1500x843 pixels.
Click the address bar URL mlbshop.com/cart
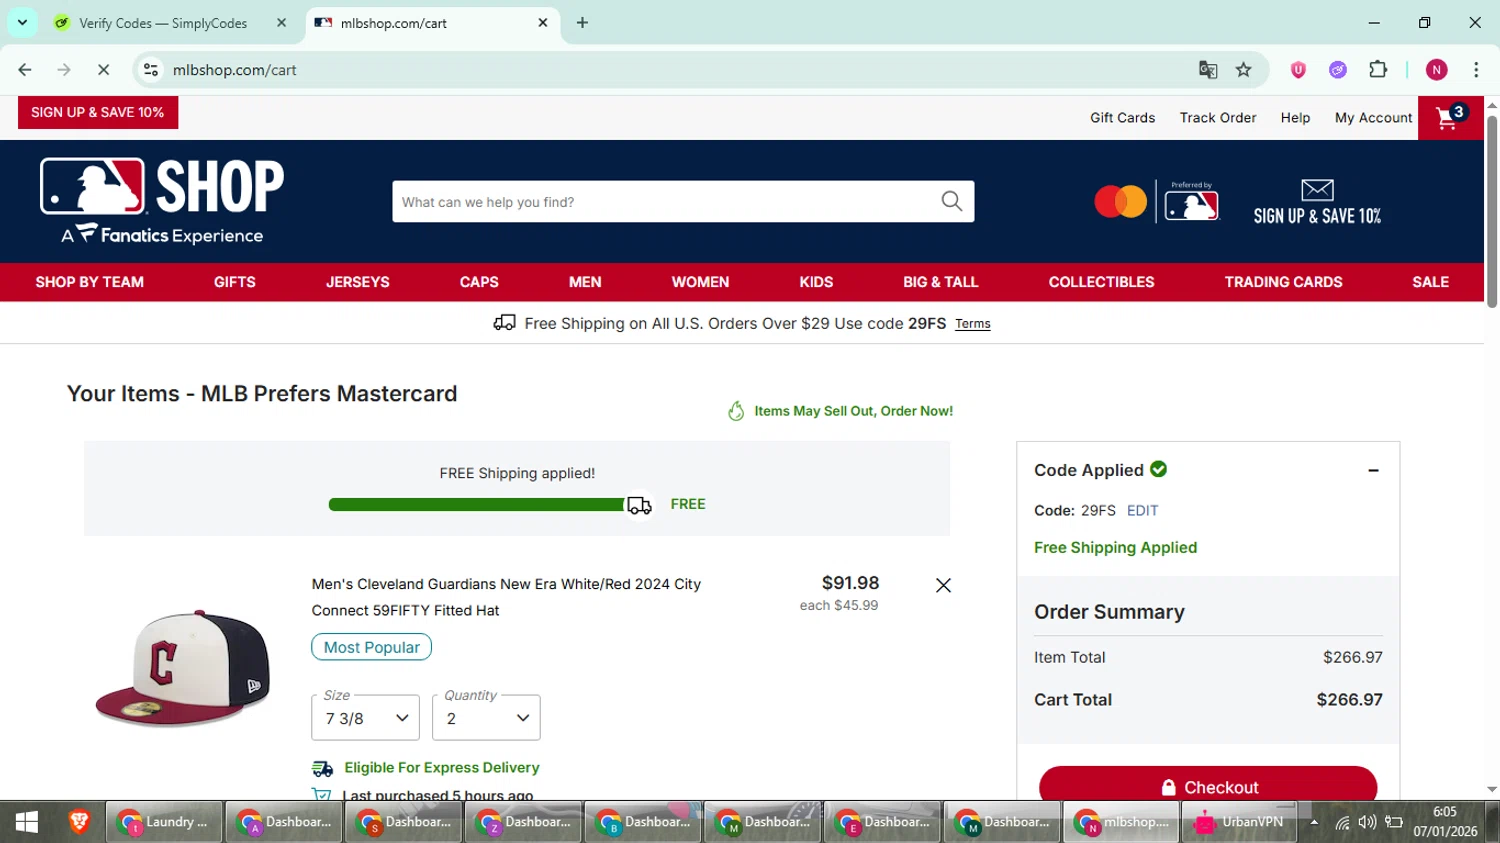pyautogui.click(x=234, y=70)
